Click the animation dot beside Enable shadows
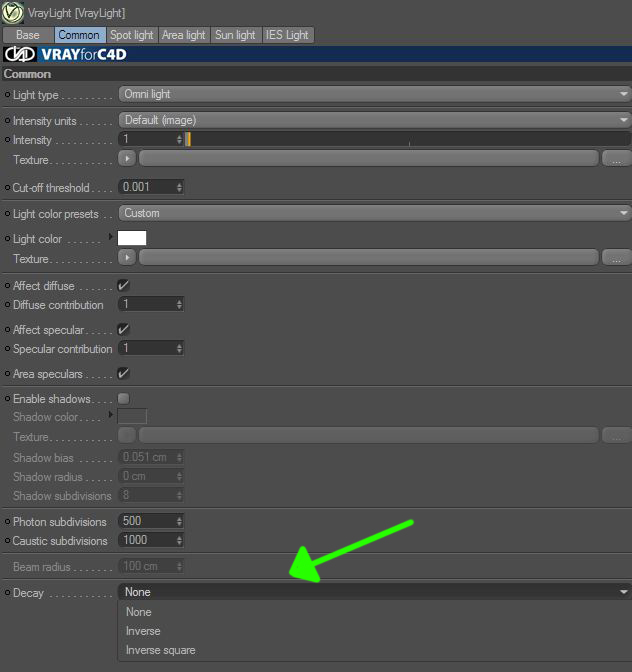The width and height of the screenshot is (632, 672). pos(7,399)
